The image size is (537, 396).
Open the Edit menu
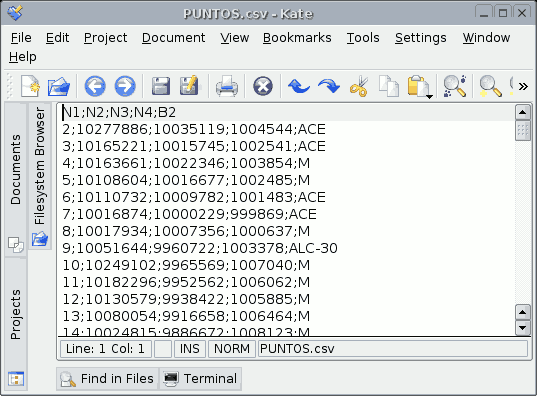(x=58, y=38)
